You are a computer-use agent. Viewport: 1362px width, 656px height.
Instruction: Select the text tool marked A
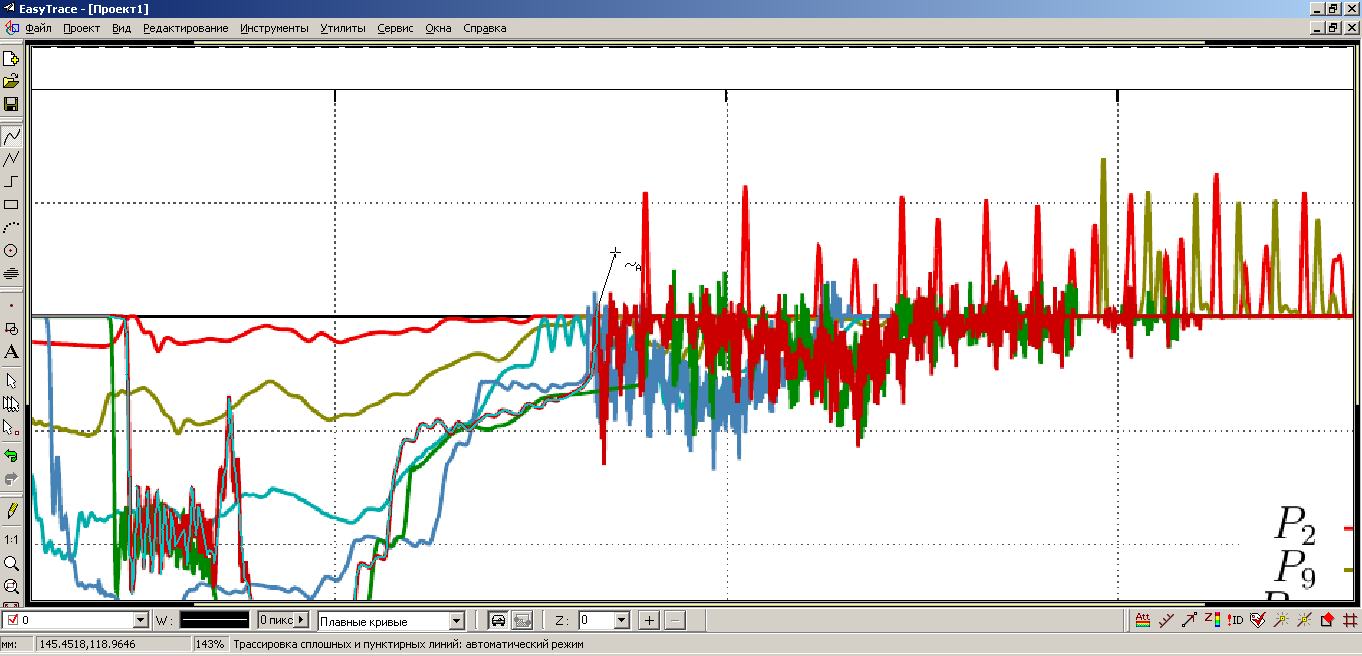(x=11, y=351)
